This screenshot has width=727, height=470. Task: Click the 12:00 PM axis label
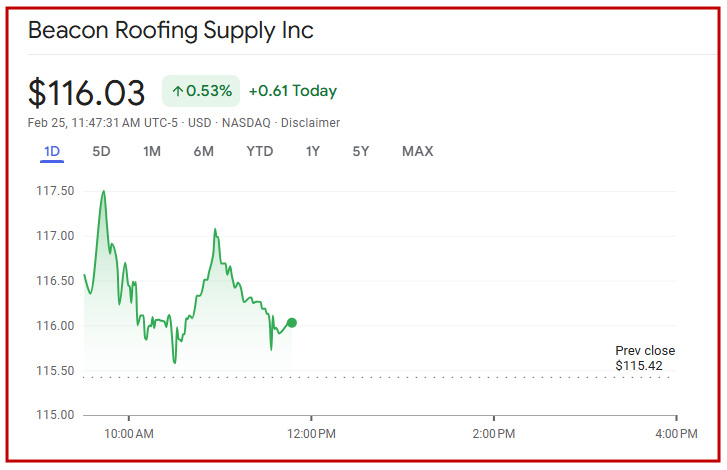tap(311, 434)
